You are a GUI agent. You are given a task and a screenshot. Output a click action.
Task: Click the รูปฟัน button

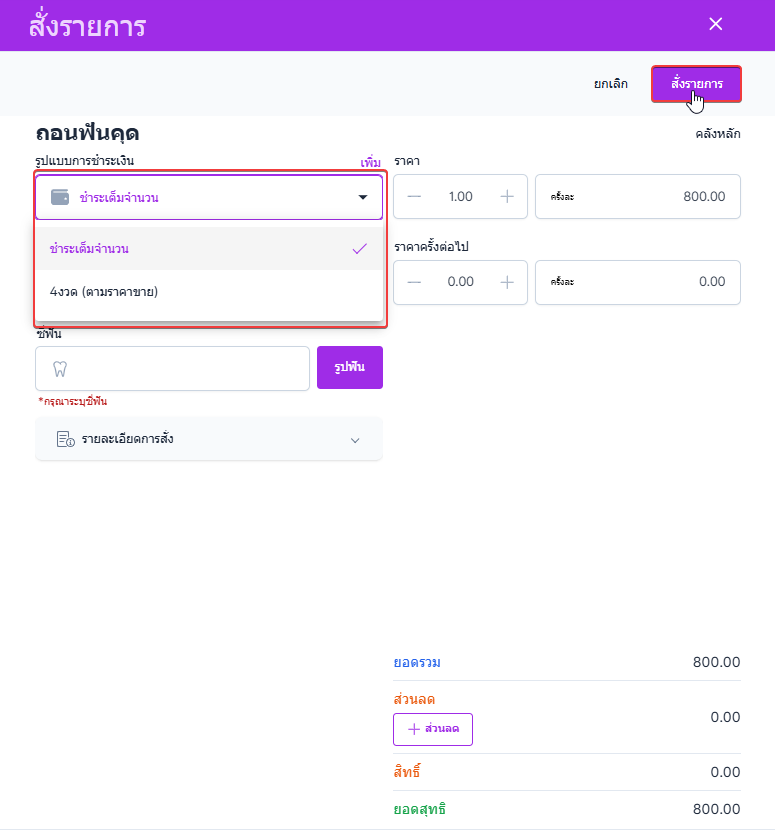350,368
